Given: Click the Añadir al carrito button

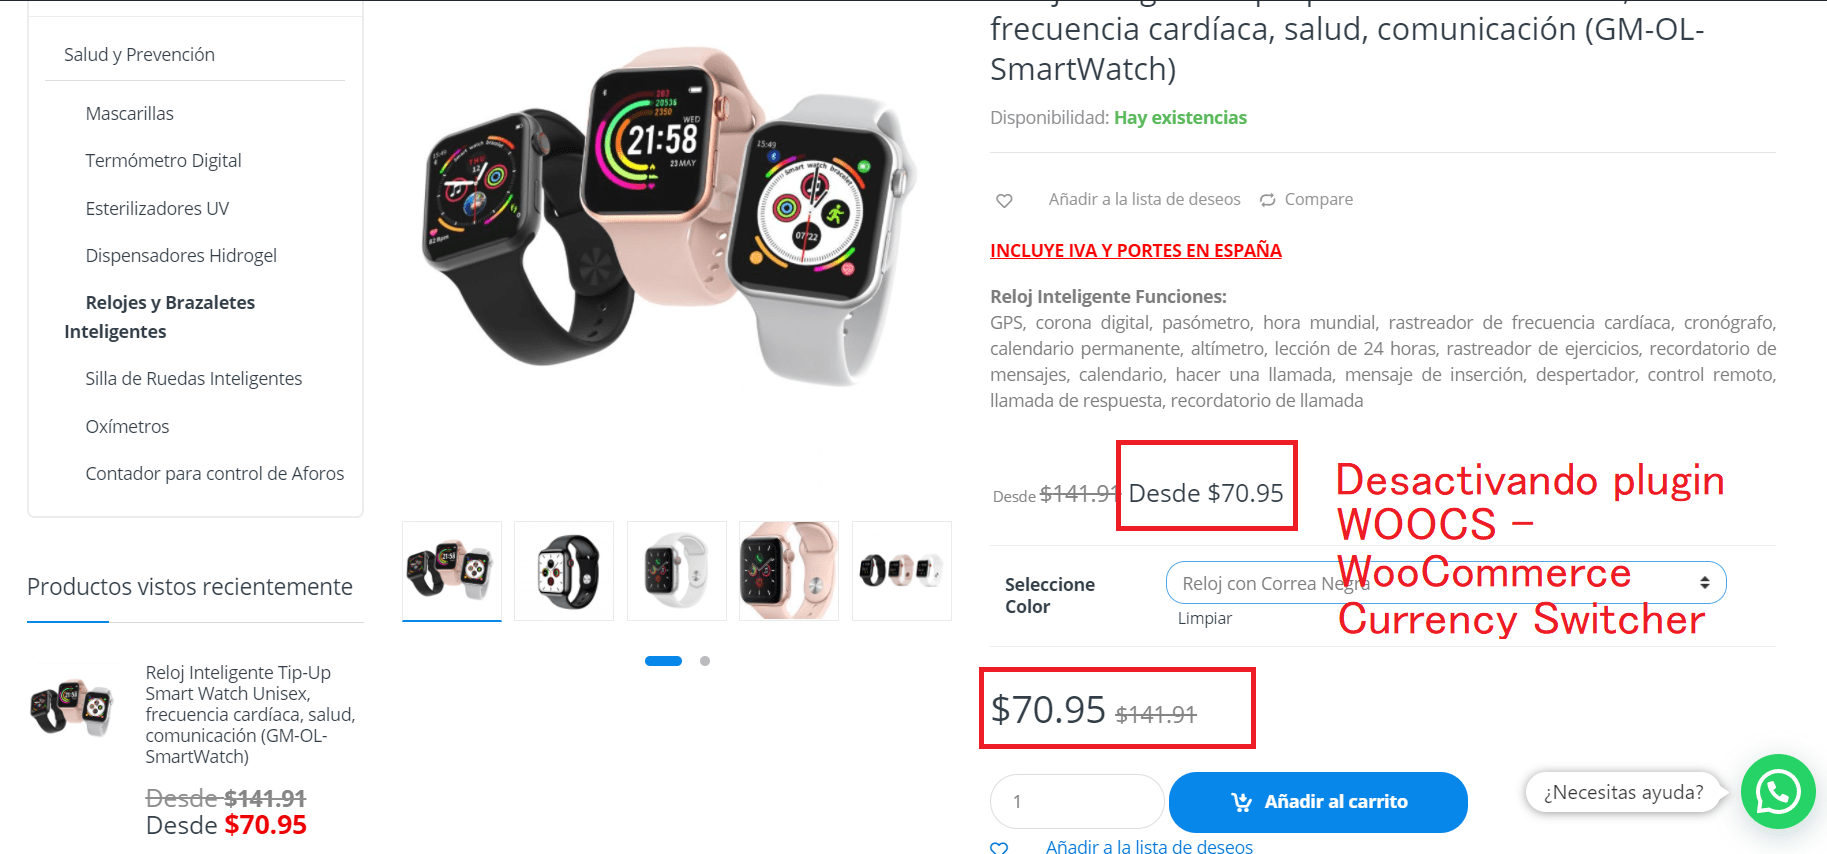Looking at the screenshot, I should (1318, 802).
